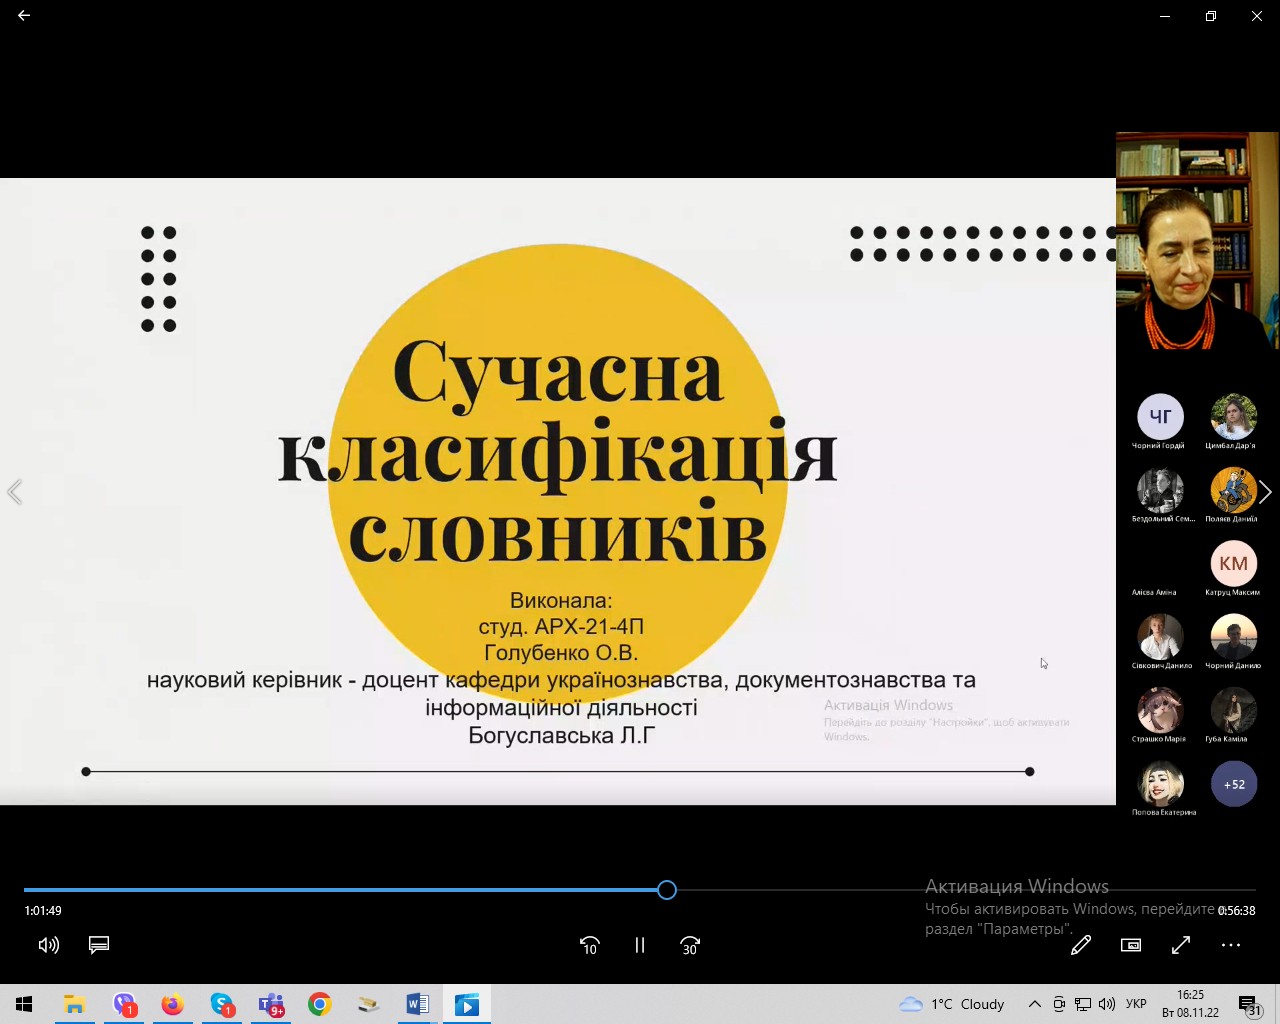Show hidden system tray icons

(1035, 1004)
